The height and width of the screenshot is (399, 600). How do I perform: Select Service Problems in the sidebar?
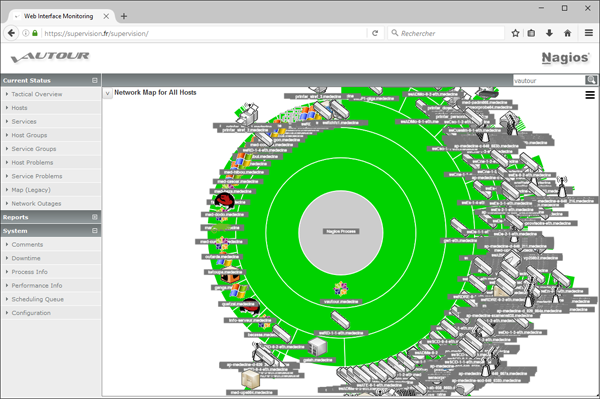click(x=37, y=176)
